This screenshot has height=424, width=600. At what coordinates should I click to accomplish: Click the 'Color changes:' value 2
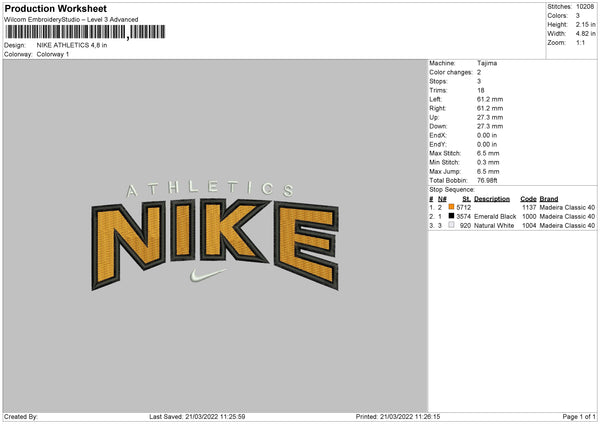point(479,72)
